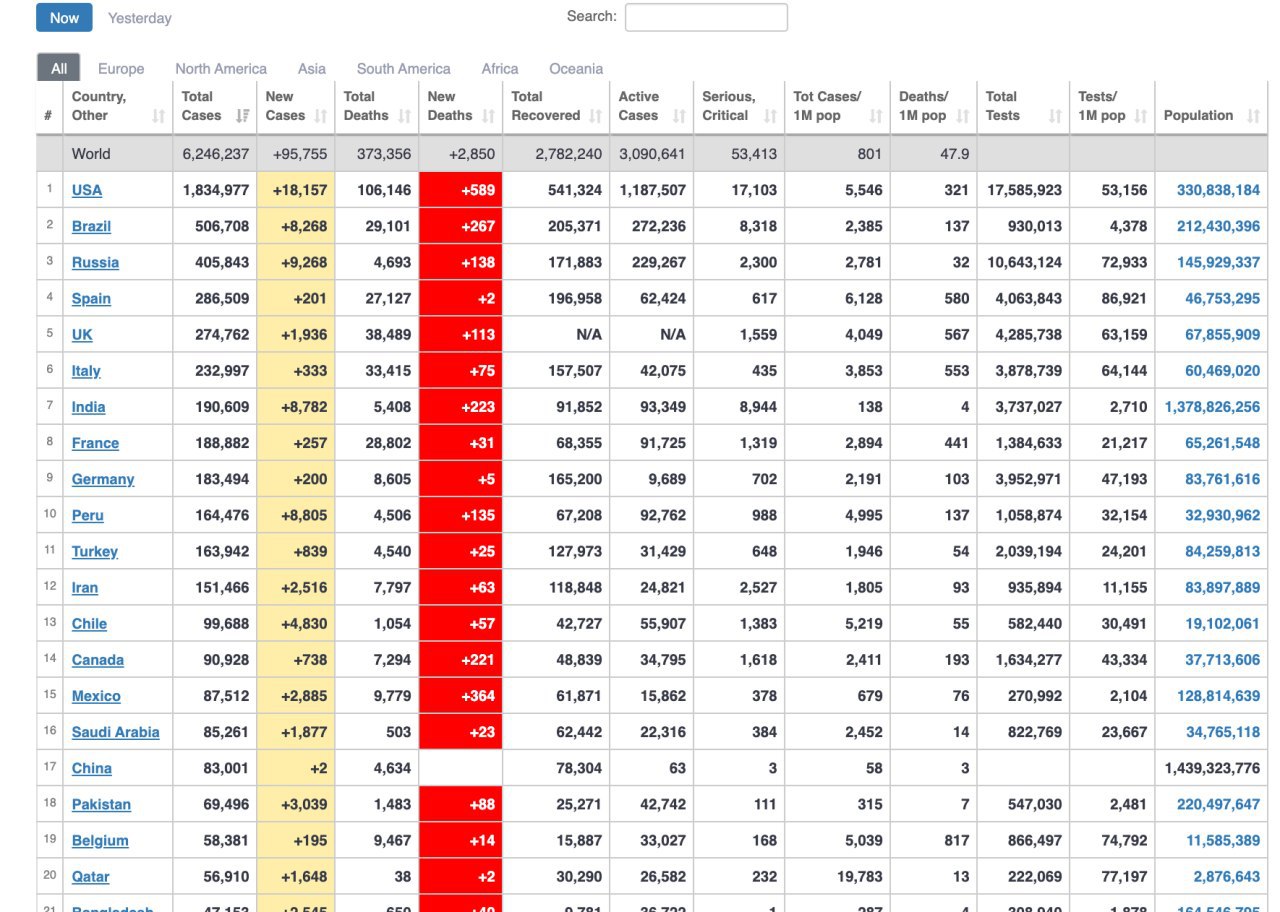Open the Belgium country link
This screenshot has height=912, width=1280.
100,840
